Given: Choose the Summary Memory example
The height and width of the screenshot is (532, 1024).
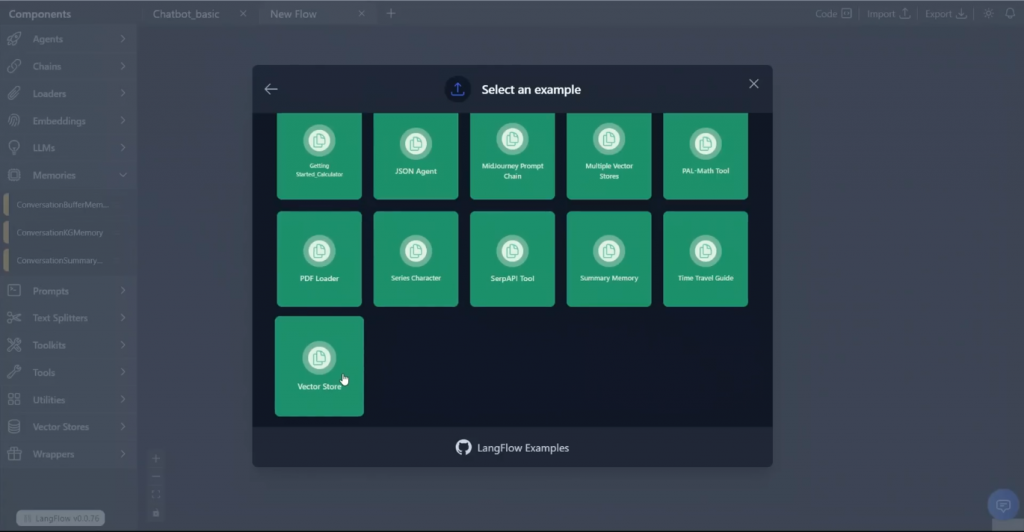Looking at the screenshot, I should coord(609,258).
